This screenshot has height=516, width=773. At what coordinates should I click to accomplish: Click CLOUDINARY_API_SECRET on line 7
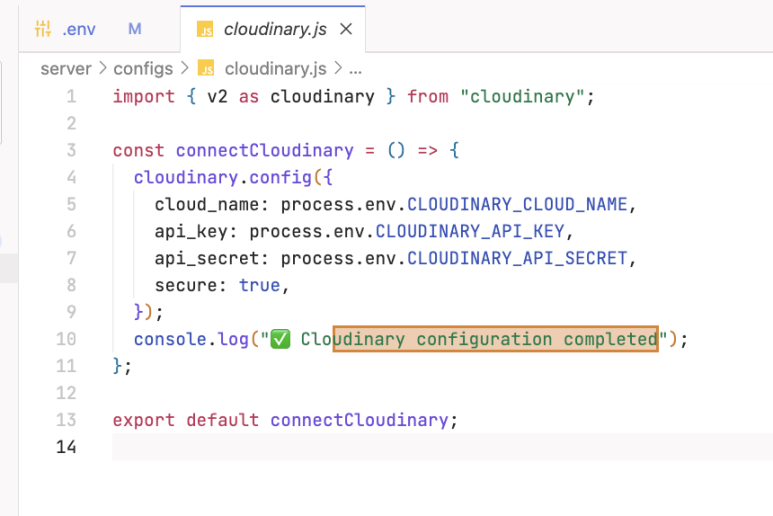(517, 258)
